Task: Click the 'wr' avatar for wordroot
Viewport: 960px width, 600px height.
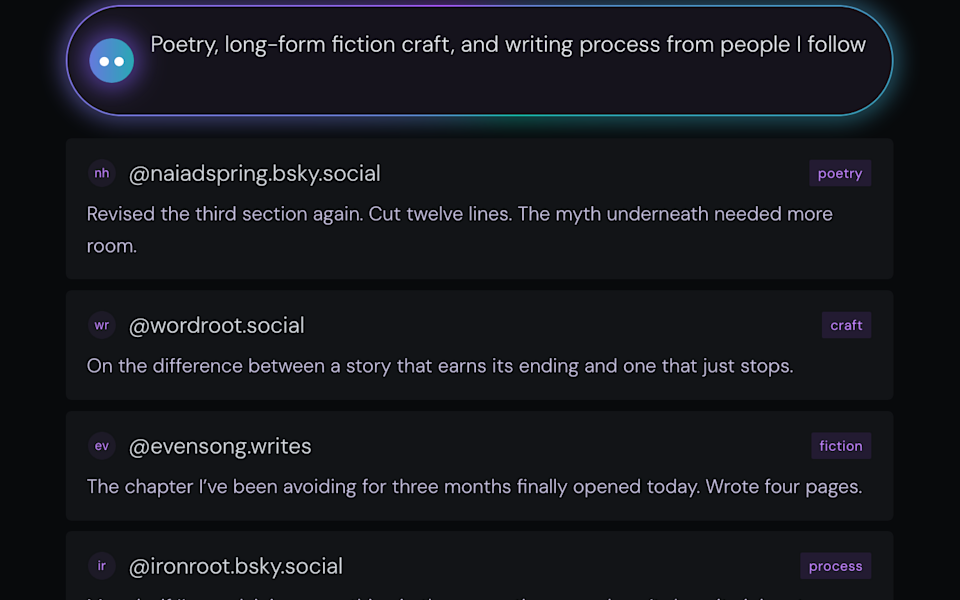Action: click(x=102, y=325)
